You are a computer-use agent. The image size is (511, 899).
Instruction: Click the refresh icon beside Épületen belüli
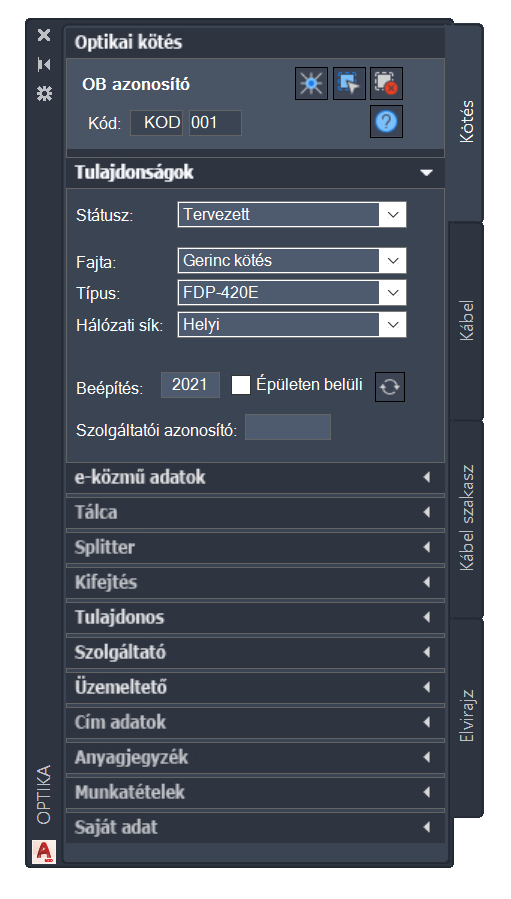coord(390,387)
